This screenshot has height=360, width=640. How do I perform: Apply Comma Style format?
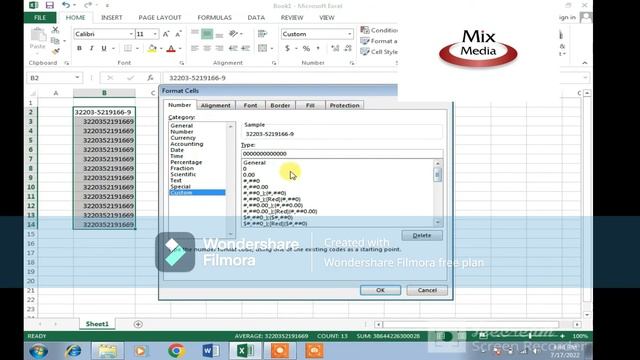[318, 49]
